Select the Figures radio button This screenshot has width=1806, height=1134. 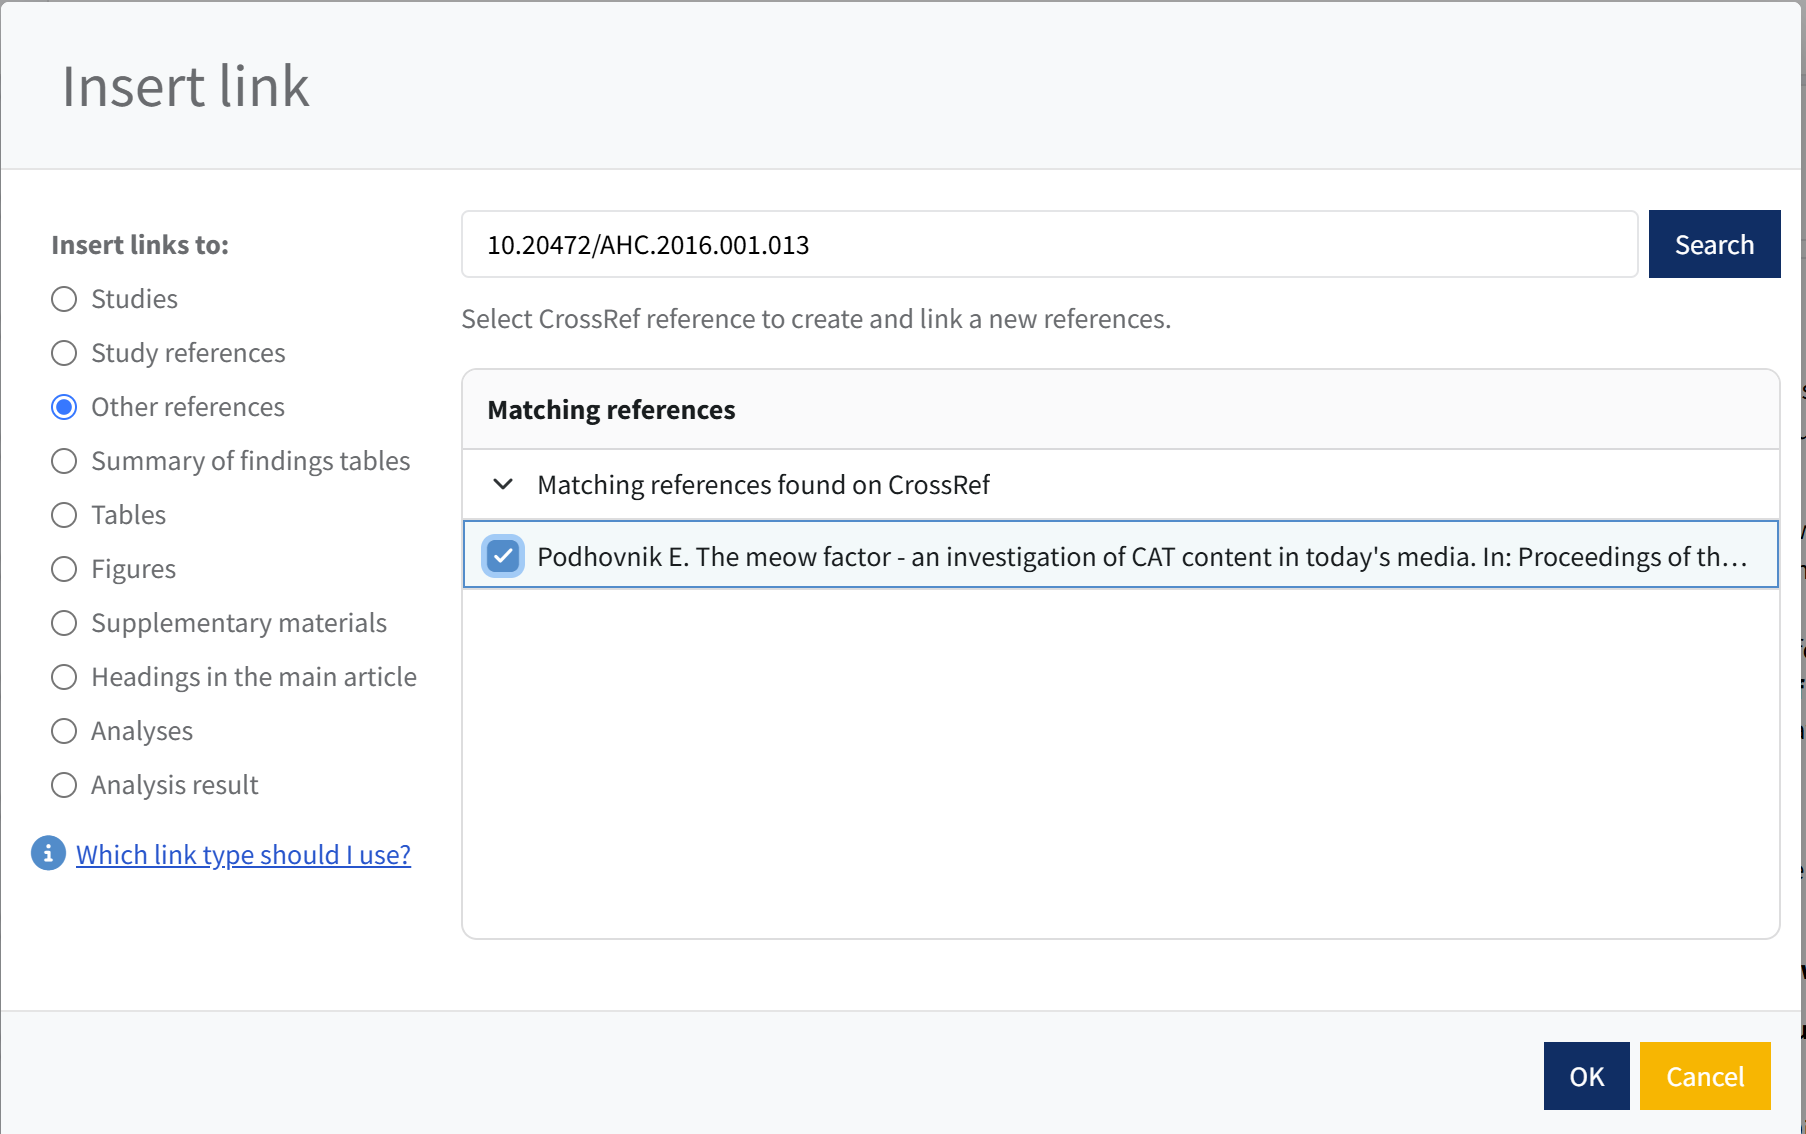coord(64,569)
